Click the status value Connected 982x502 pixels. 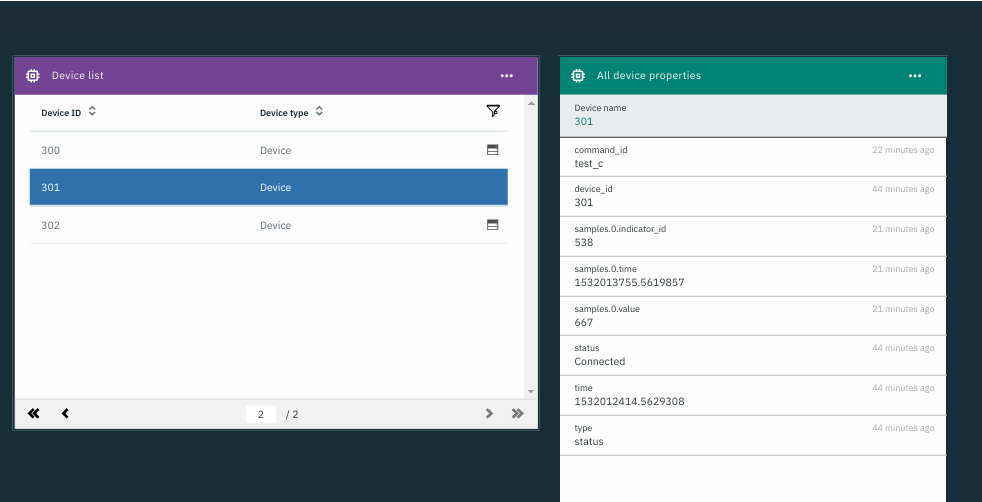pyautogui.click(x=599, y=361)
